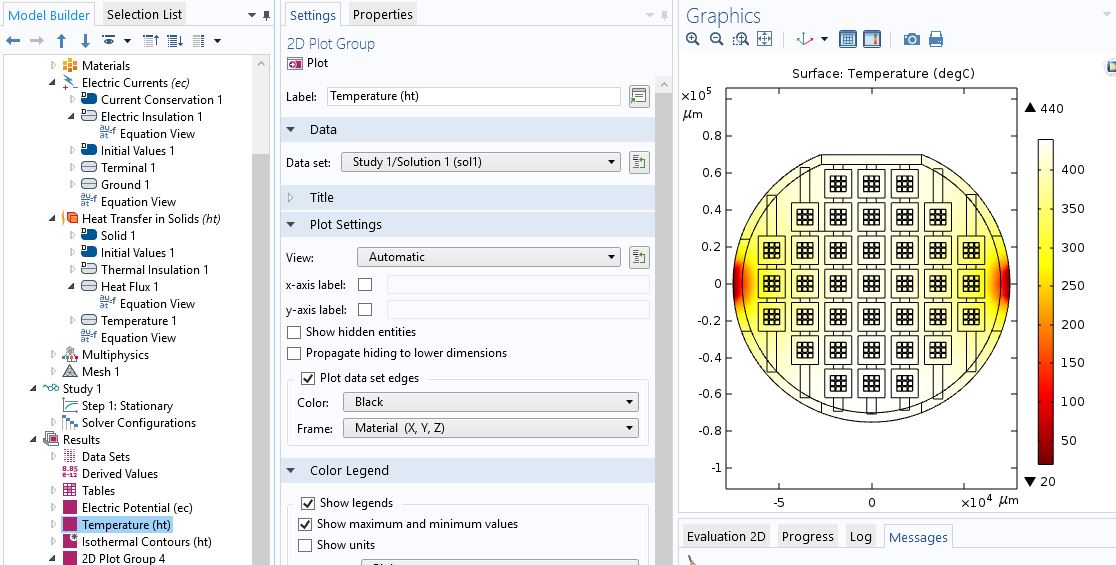Uncheck Plot data set edges
Image resolution: width=1116 pixels, height=565 pixels.
[308, 378]
